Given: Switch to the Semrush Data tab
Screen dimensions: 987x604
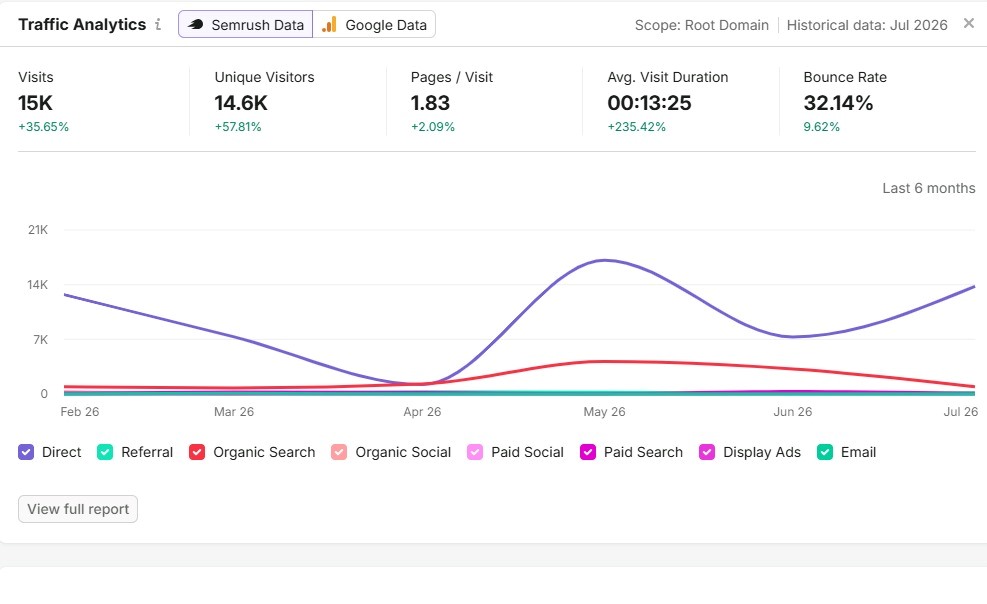Looking at the screenshot, I should 245,25.
